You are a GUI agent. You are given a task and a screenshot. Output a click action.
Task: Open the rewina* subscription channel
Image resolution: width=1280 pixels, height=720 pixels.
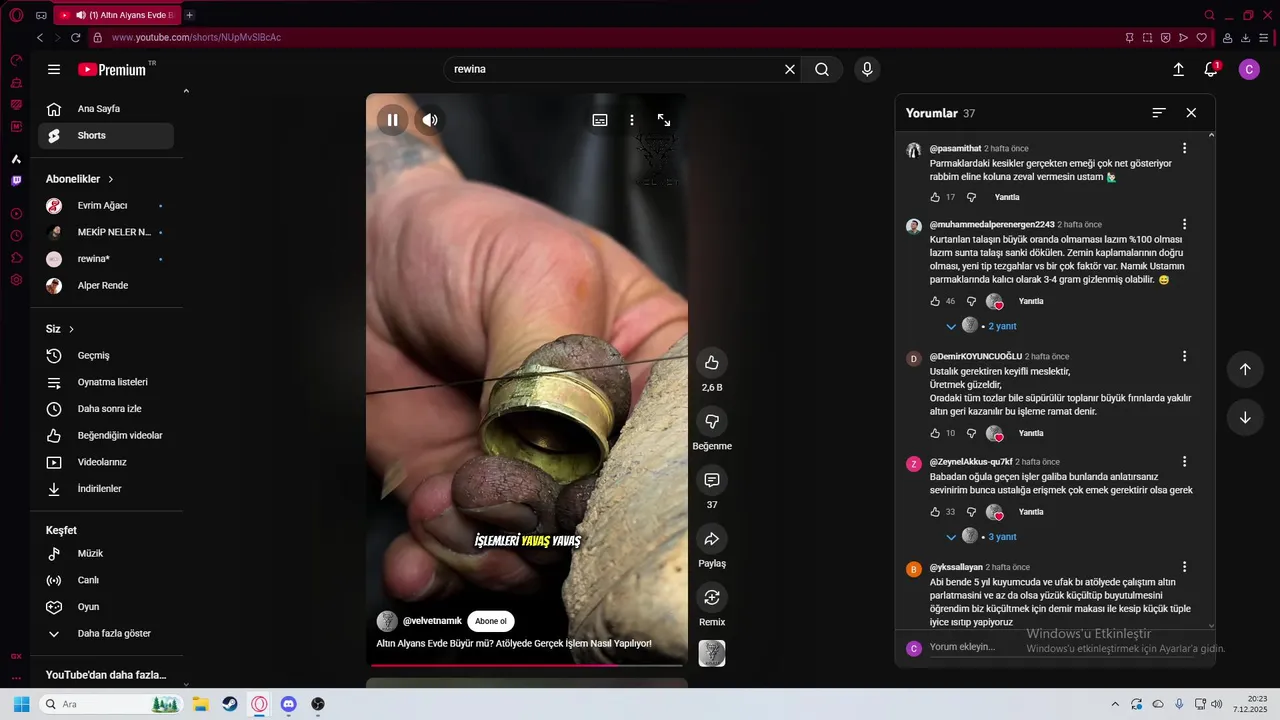click(106, 259)
